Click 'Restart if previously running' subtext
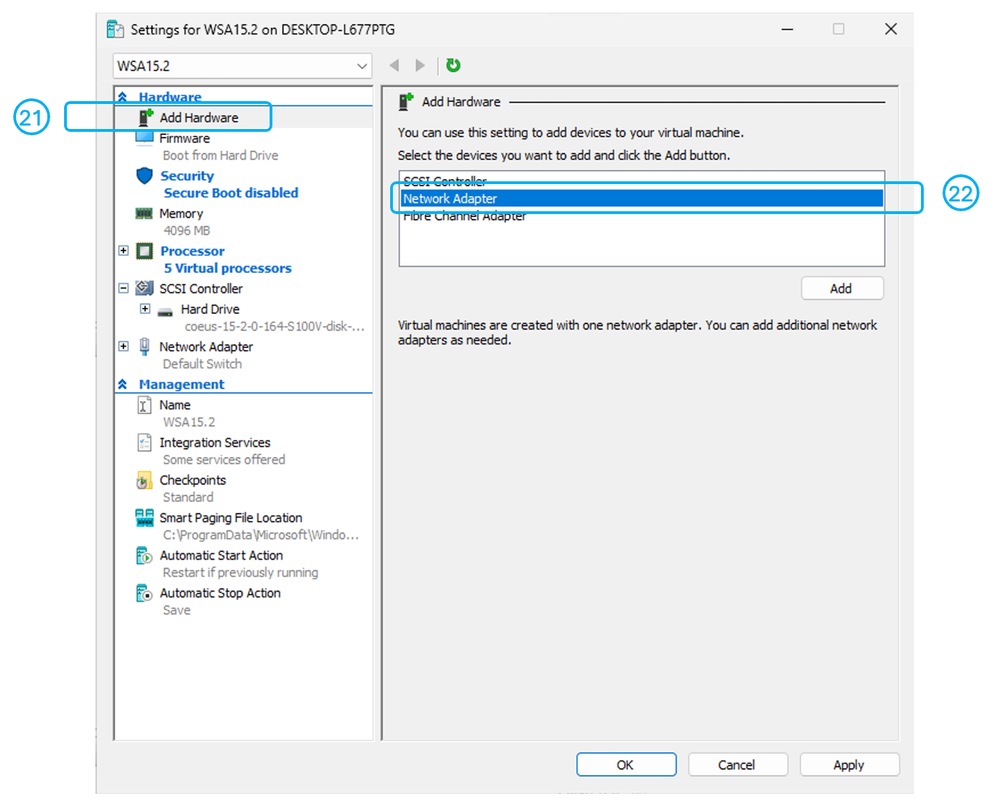Viewport: 999px width, 807px height. [240, 572]
